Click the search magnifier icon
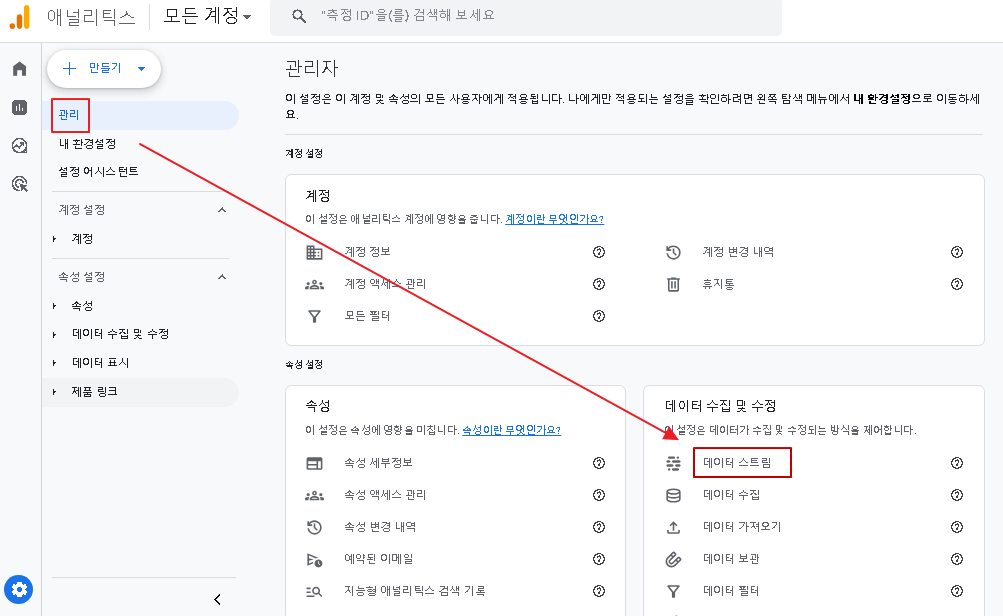The width and height of the screenshot is (1003, 616). [299, 16]
